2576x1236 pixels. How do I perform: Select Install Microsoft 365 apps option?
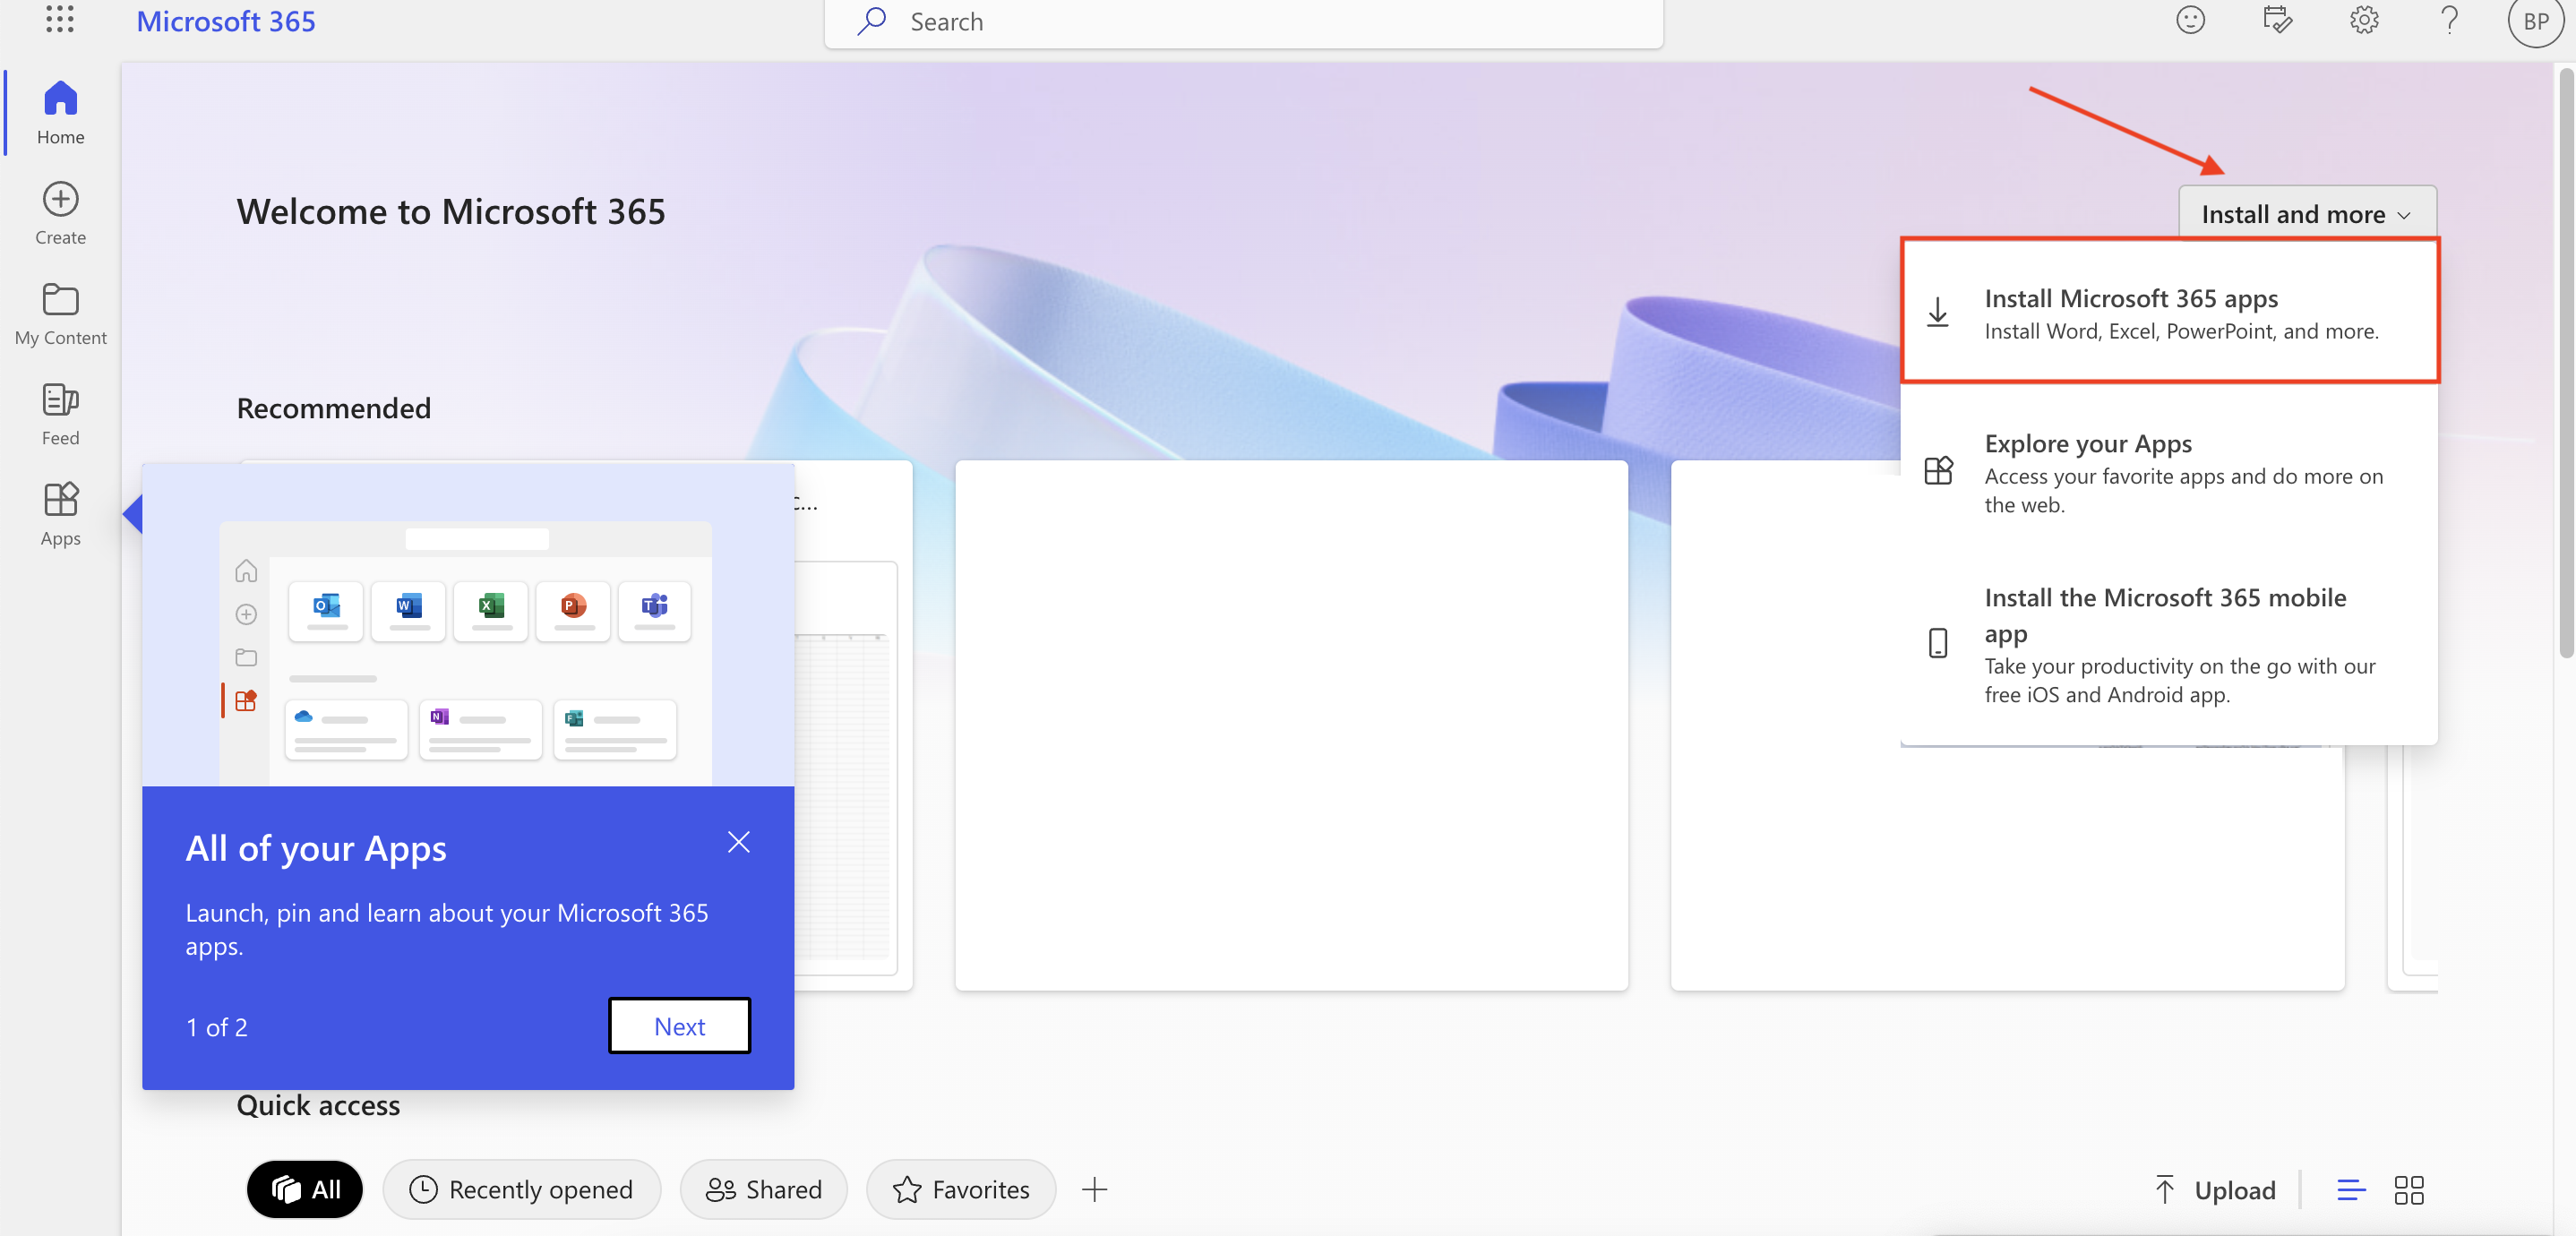click(x=2169, y=311)
